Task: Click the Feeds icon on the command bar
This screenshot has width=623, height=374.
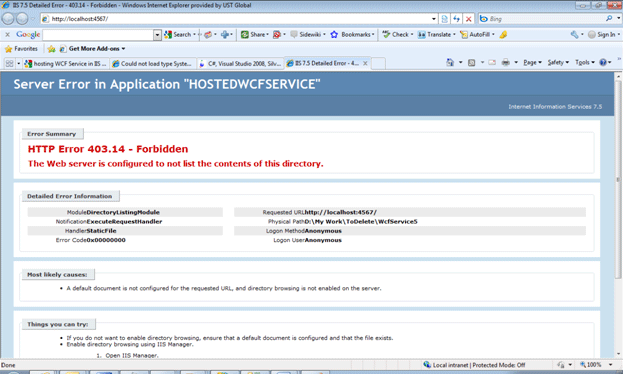Action: [x=472, y=62]
